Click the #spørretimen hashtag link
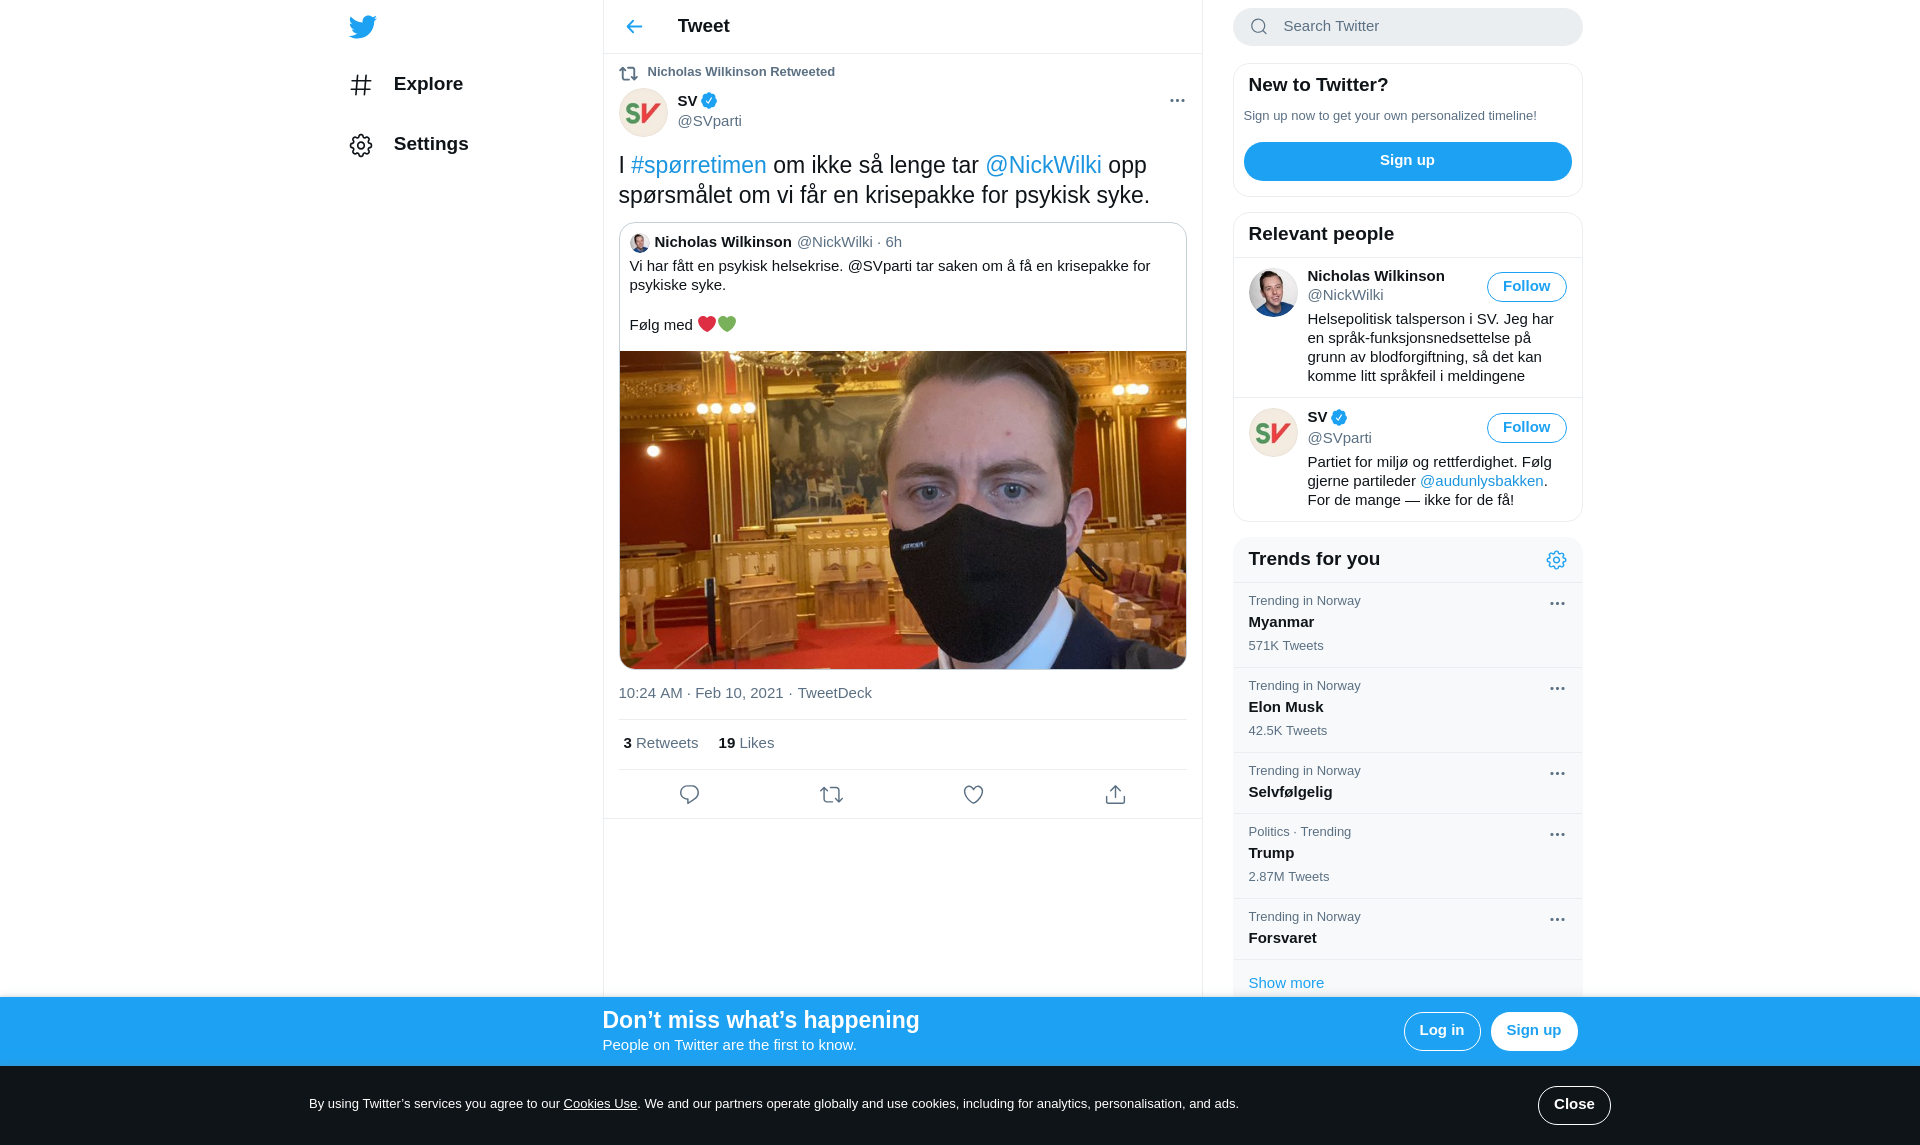Screen dimensions: 1920x1145 coord(698,165)
